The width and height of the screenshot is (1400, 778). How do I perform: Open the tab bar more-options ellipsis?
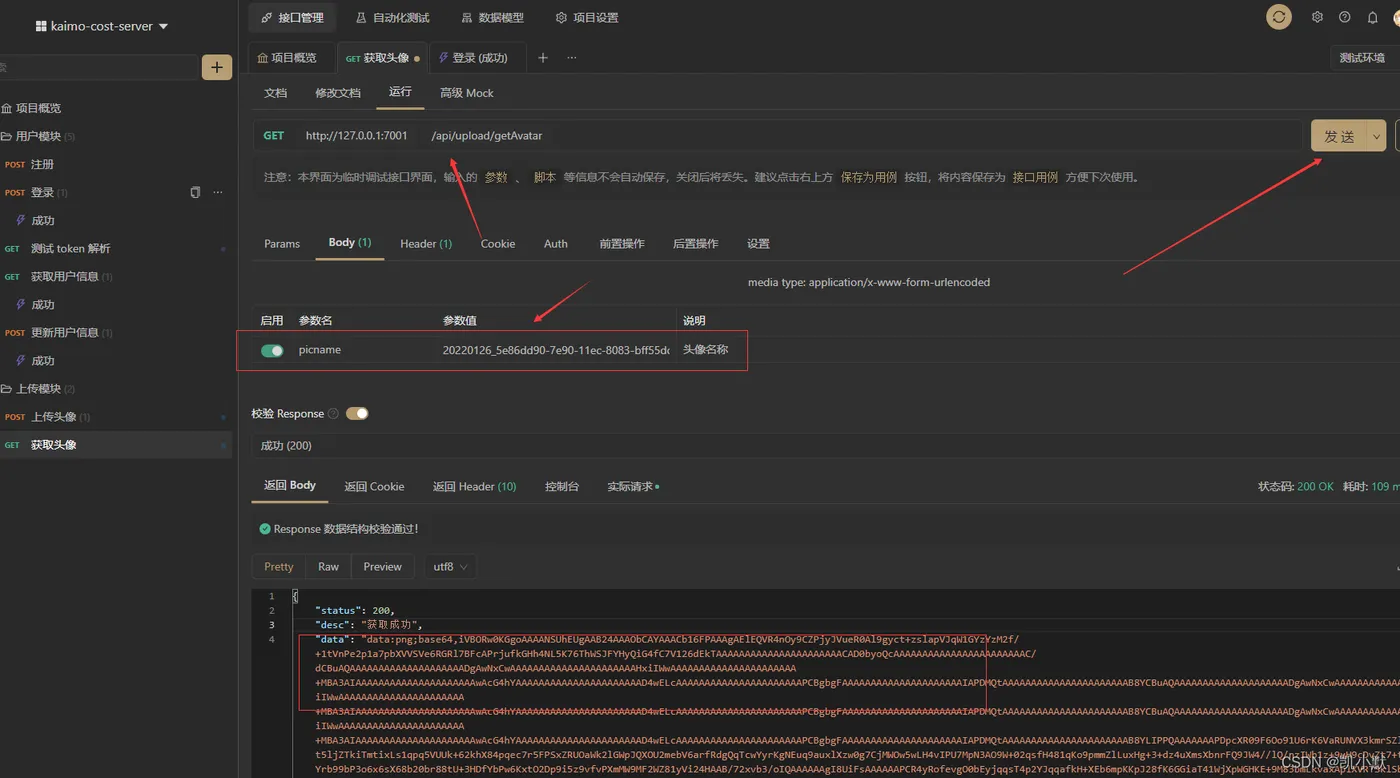[572, 58]
